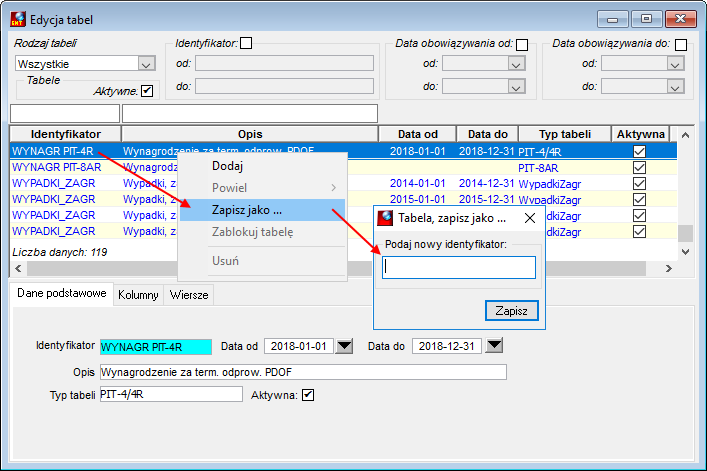Image resolution: width=707 pixels, height=471 pixels.
Task: Uncheck the Aktywna checkbox in Dane podstawowe
Action: coord(308,395)
